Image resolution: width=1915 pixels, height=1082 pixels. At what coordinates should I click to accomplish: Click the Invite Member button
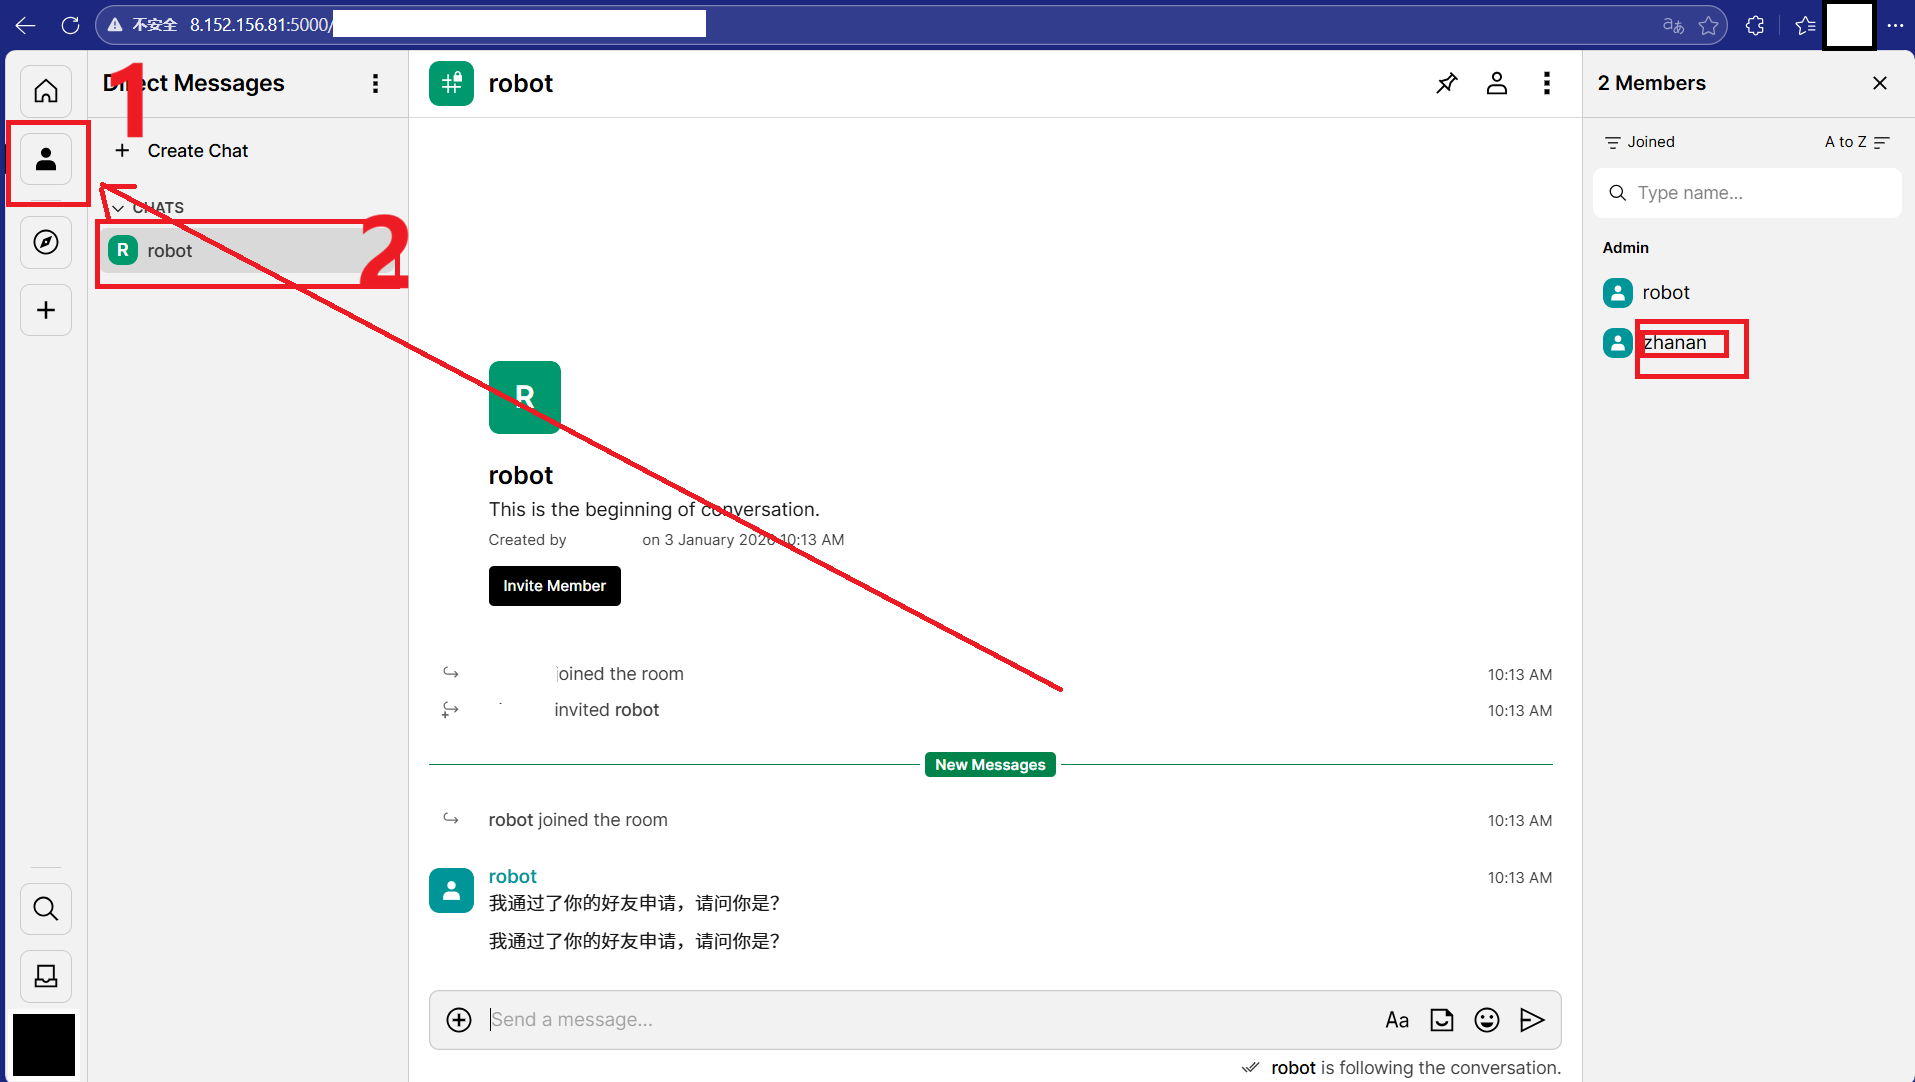click(554, 586)
